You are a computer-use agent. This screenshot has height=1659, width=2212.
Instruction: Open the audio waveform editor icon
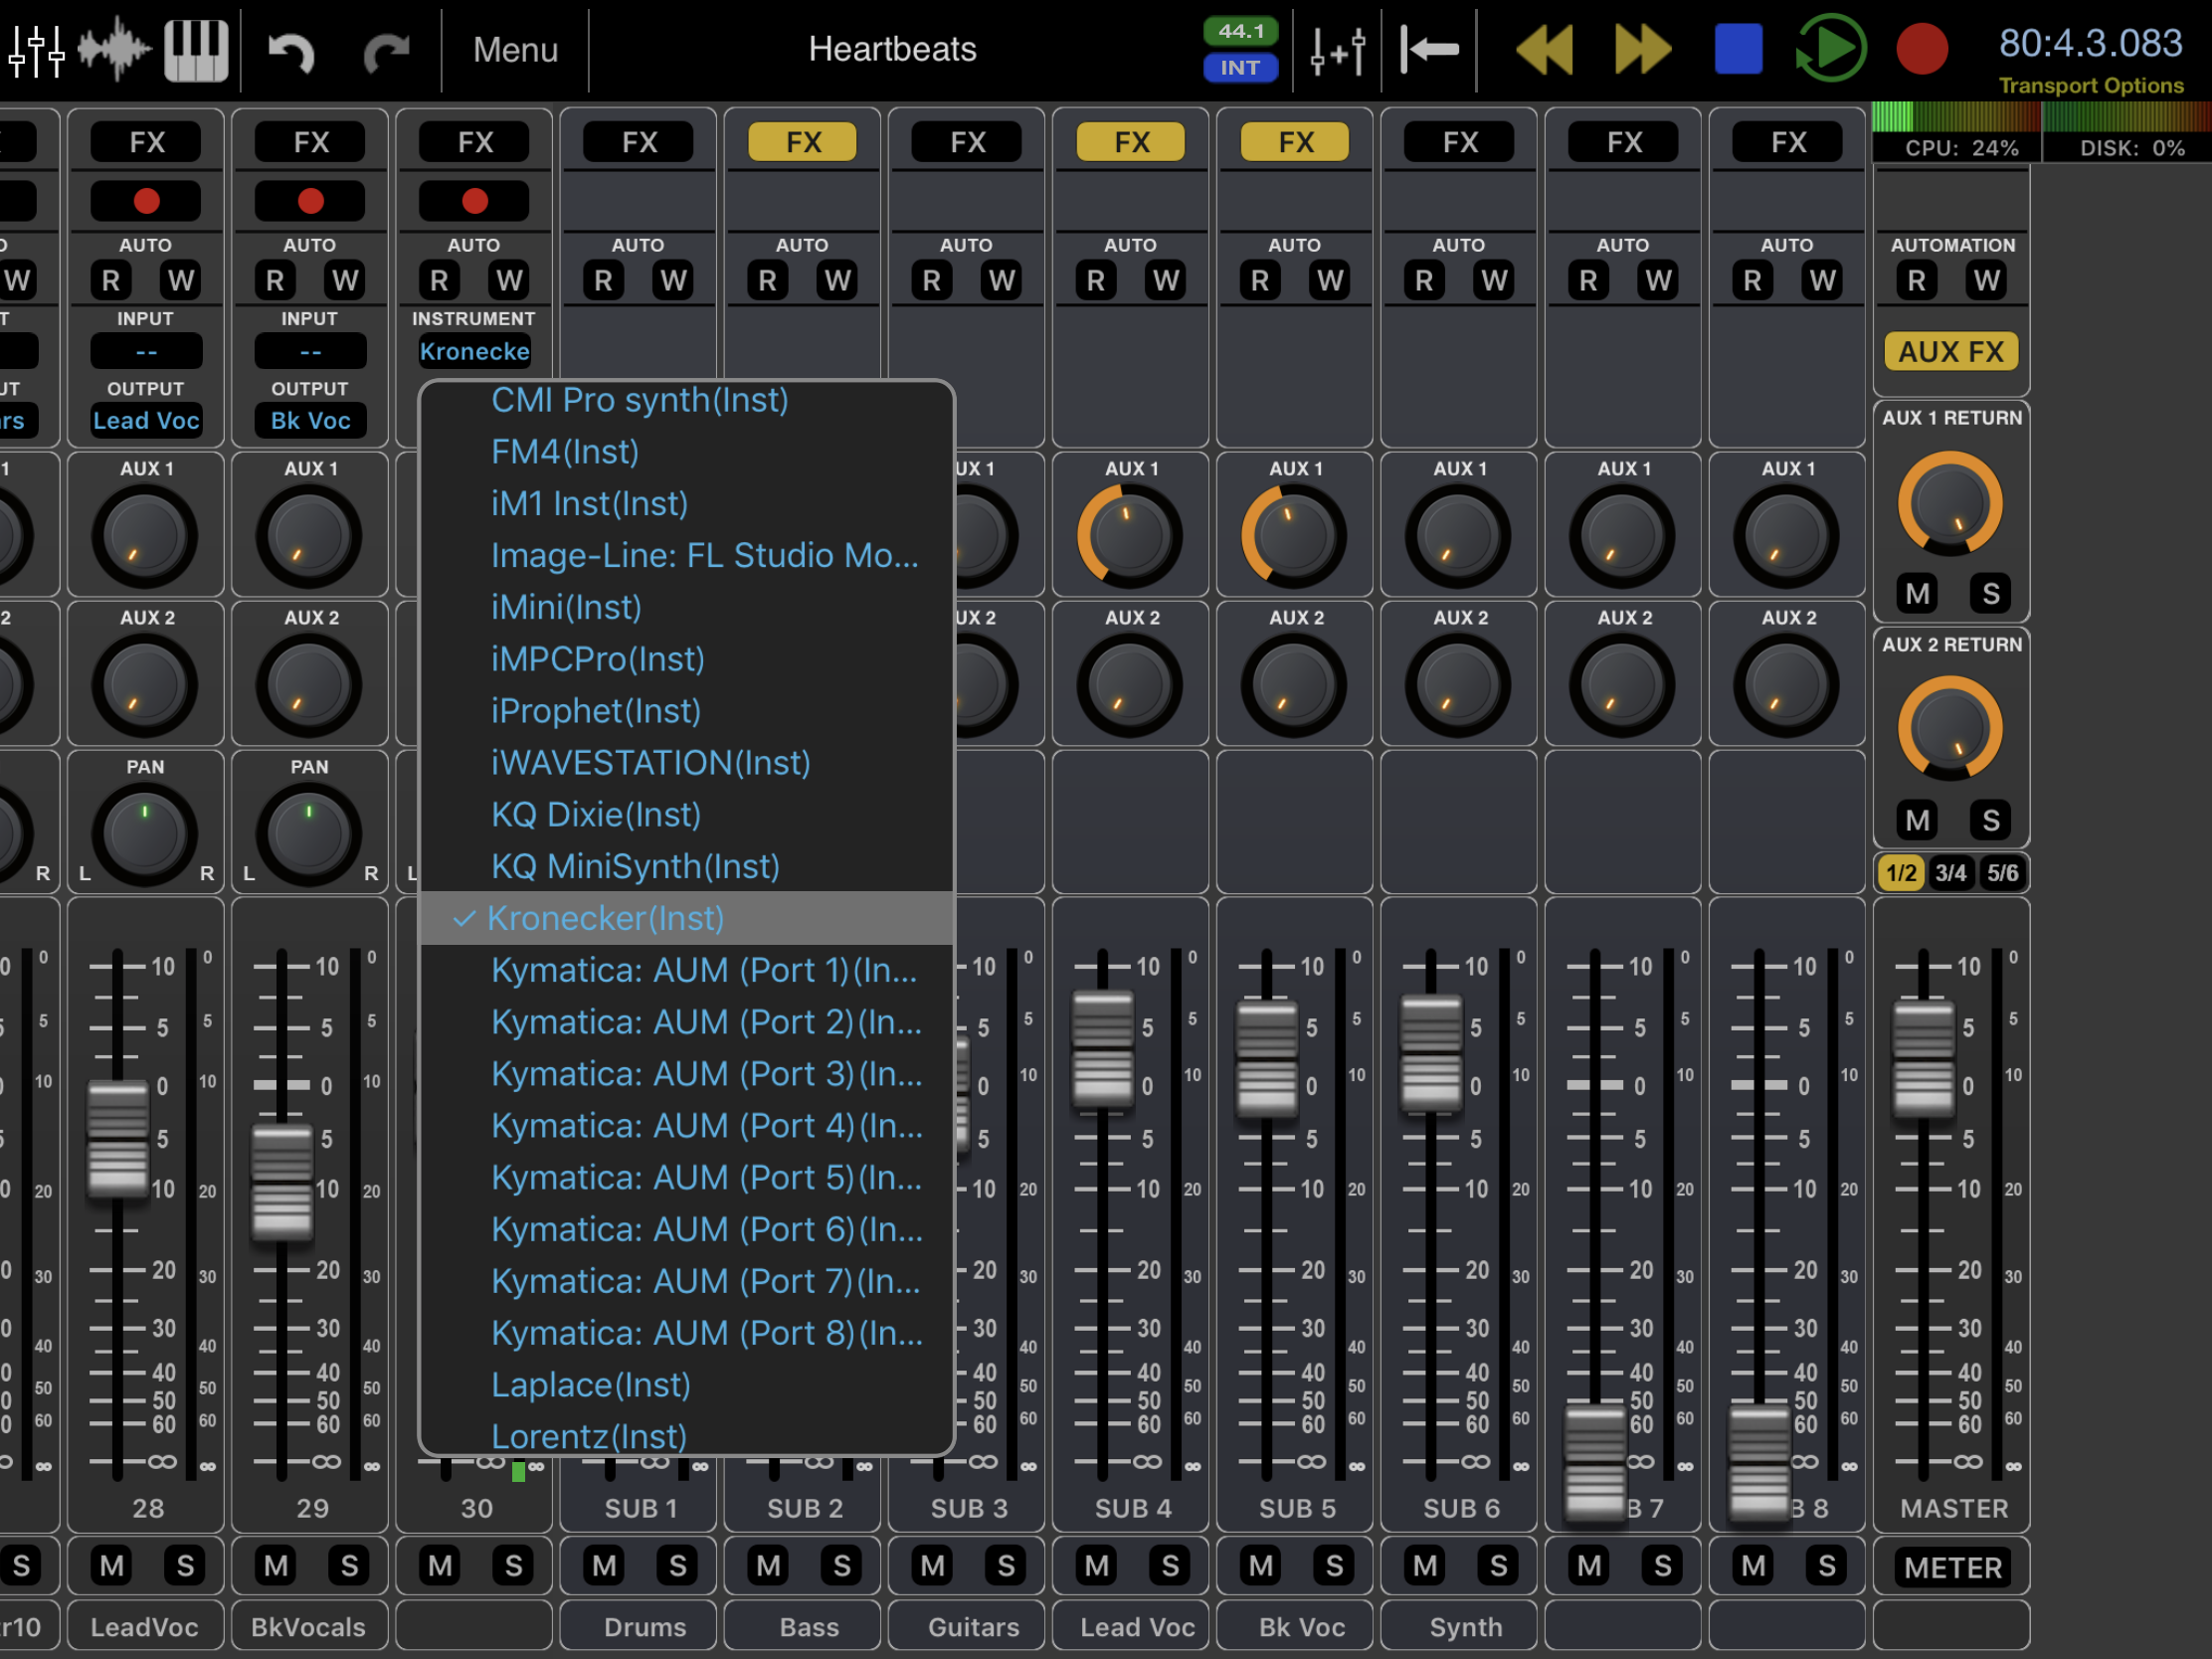(114, 49)
